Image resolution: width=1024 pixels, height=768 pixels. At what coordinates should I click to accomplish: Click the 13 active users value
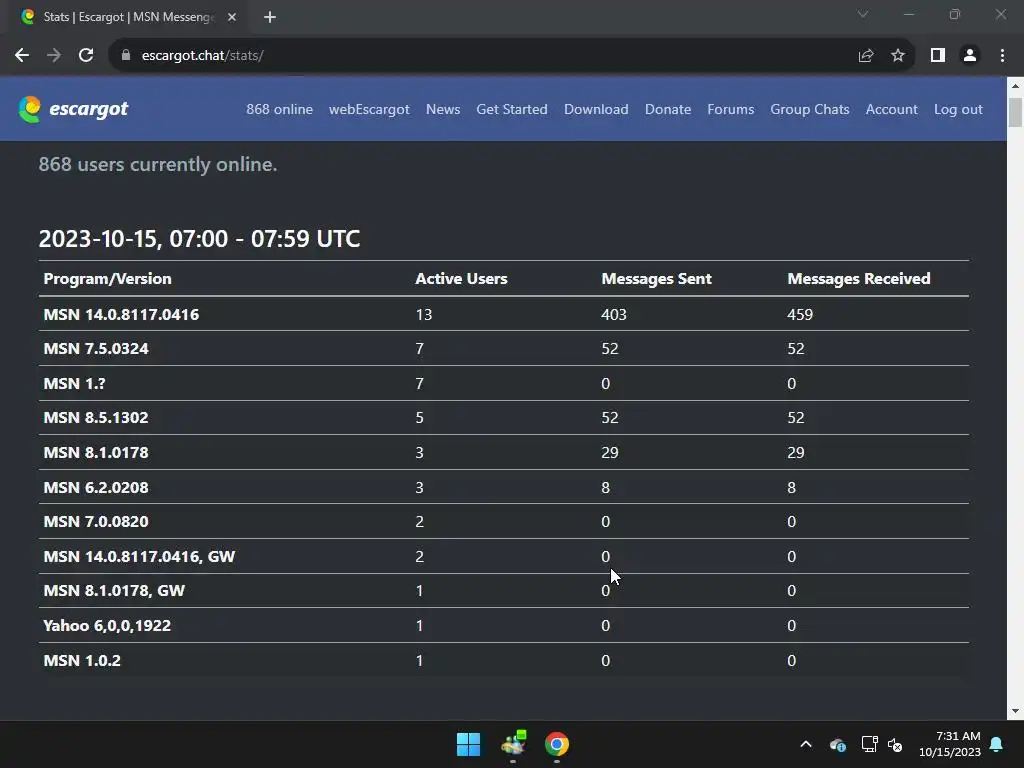click(424, 315)
